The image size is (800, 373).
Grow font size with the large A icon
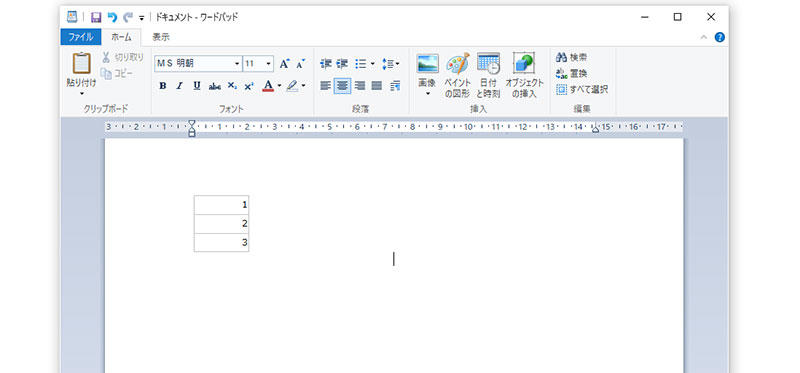(284, 64)
